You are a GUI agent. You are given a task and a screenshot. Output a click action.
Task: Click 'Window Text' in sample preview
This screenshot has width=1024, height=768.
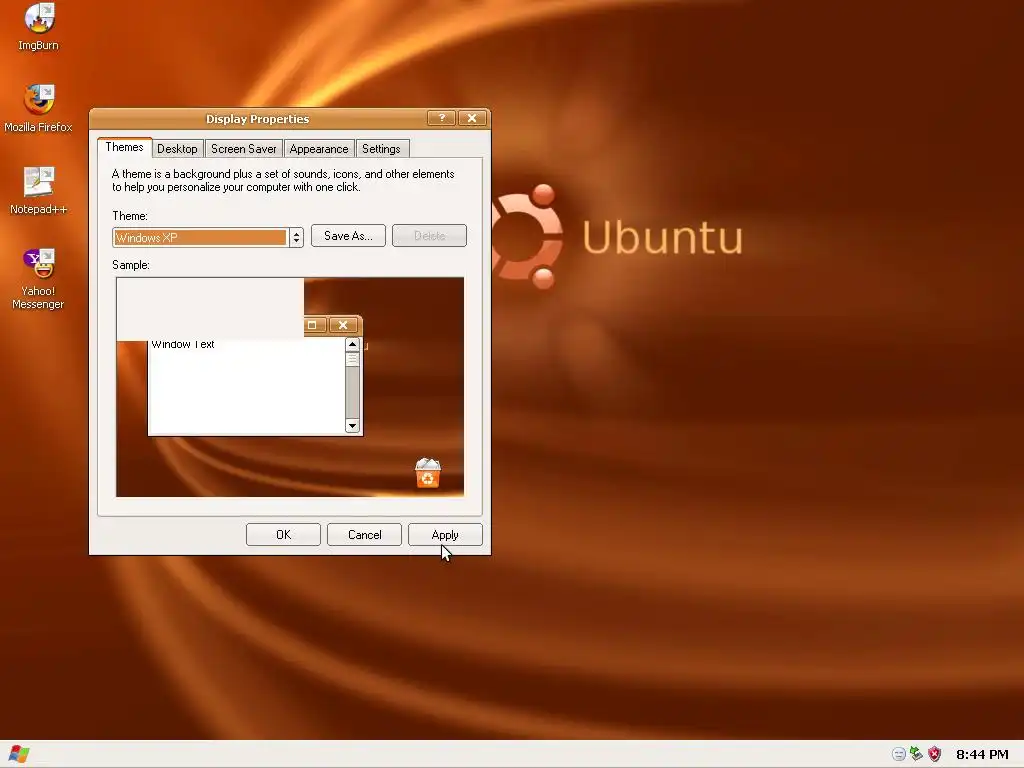click(183, 344)
